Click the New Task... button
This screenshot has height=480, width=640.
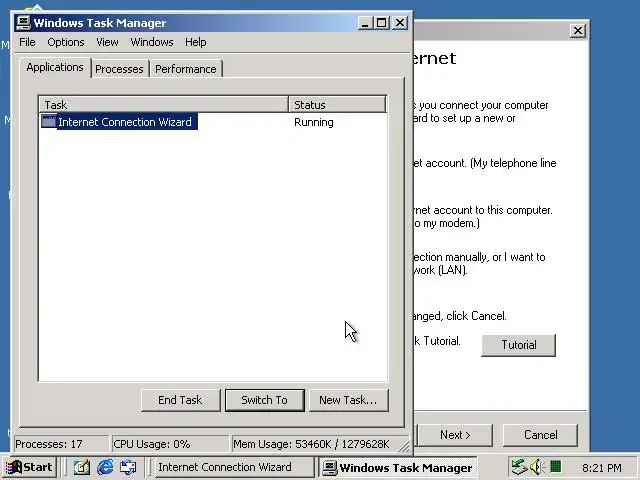pyautogui.click(x=348, y=400)
